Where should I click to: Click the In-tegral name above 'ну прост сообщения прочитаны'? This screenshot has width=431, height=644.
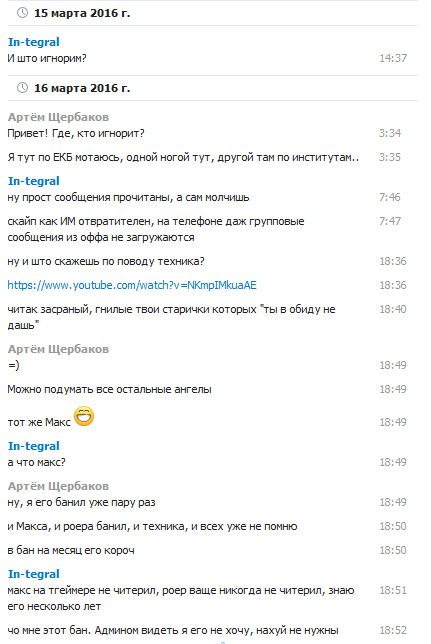click(34, 181)
